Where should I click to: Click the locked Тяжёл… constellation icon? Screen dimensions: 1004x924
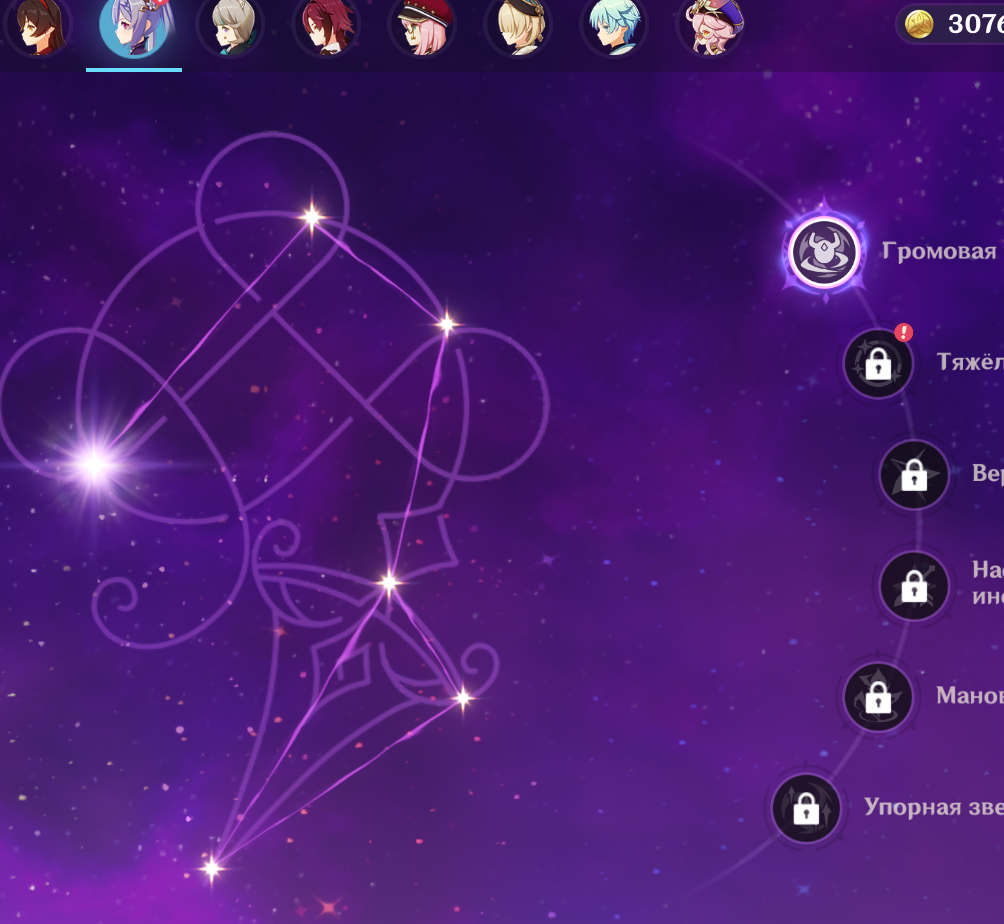click(x=878, y=363)
